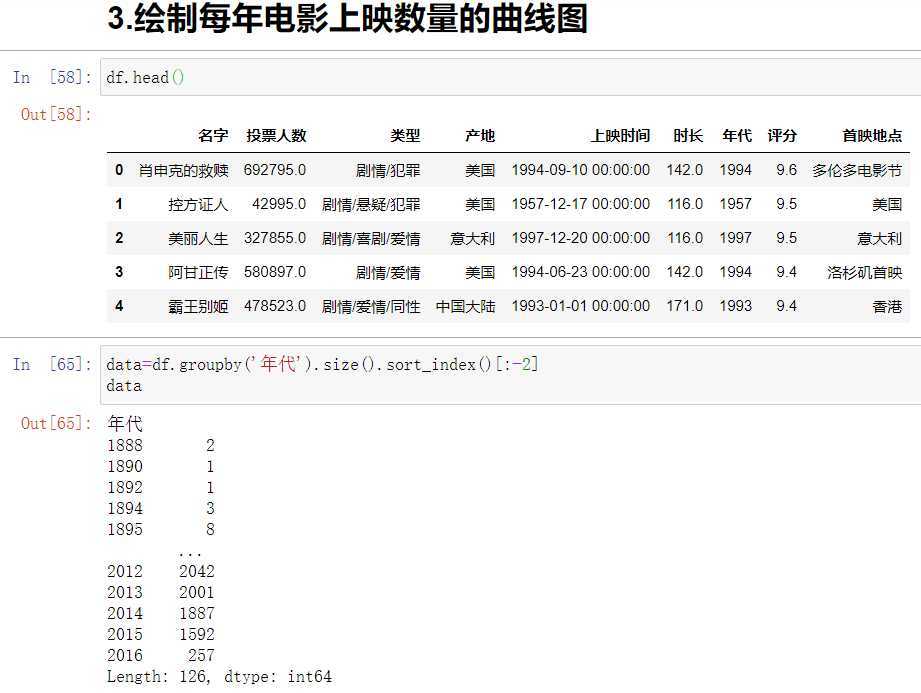Click the rating value 9.6
Screen dimensions: 921x693
pos(786,170)
